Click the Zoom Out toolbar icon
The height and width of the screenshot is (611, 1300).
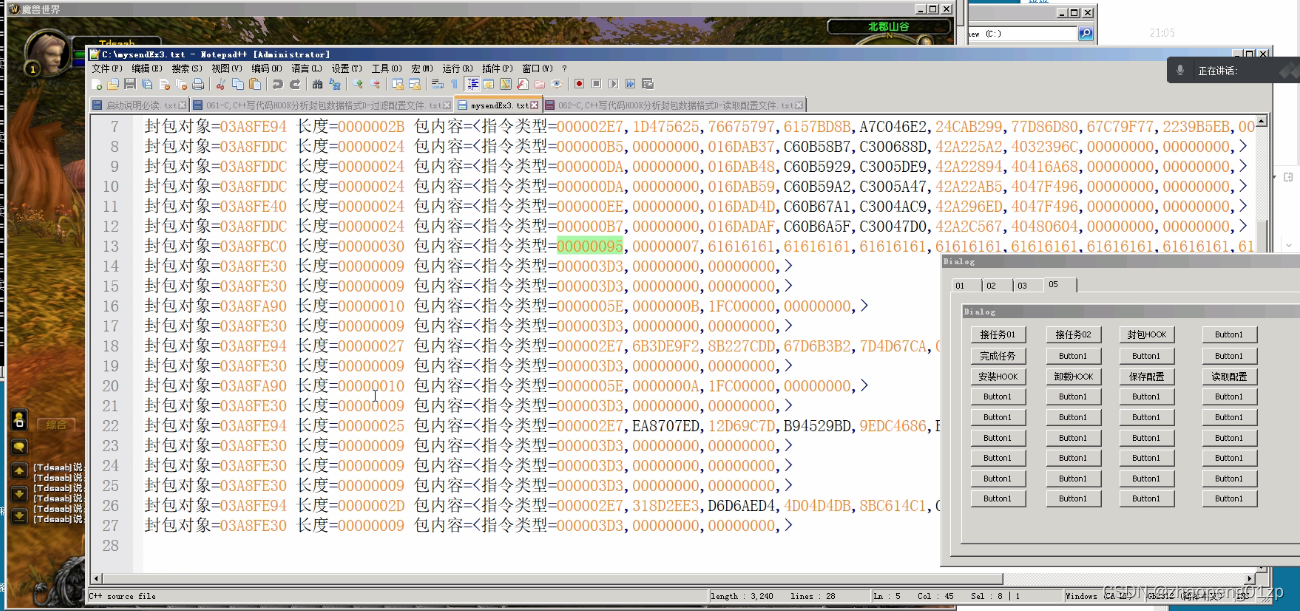(374, 84)
